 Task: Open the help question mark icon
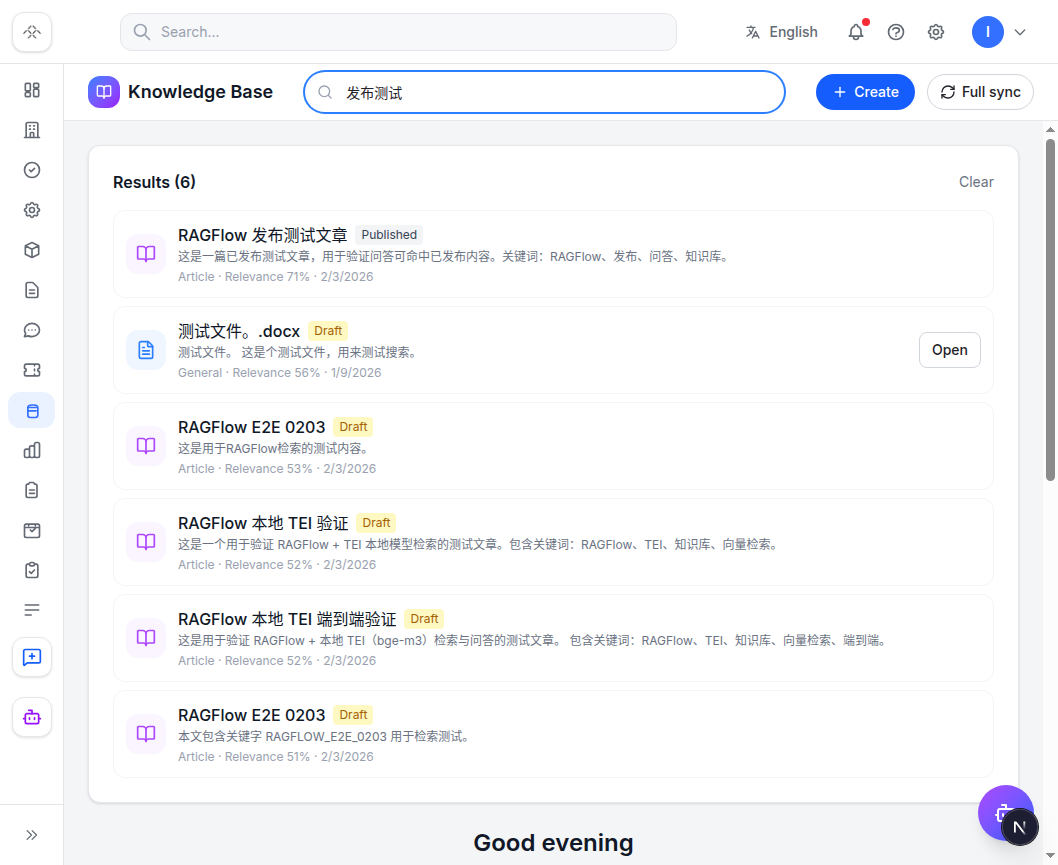[x=895, y=32]
